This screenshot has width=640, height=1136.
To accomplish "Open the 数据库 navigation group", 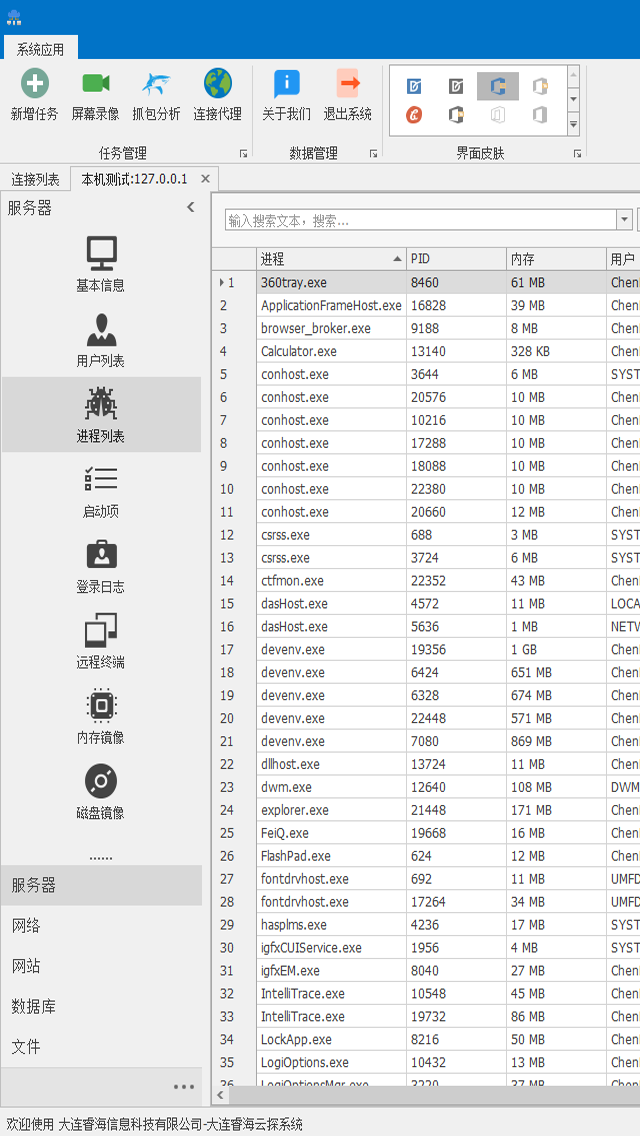I will pos(33,1006).
